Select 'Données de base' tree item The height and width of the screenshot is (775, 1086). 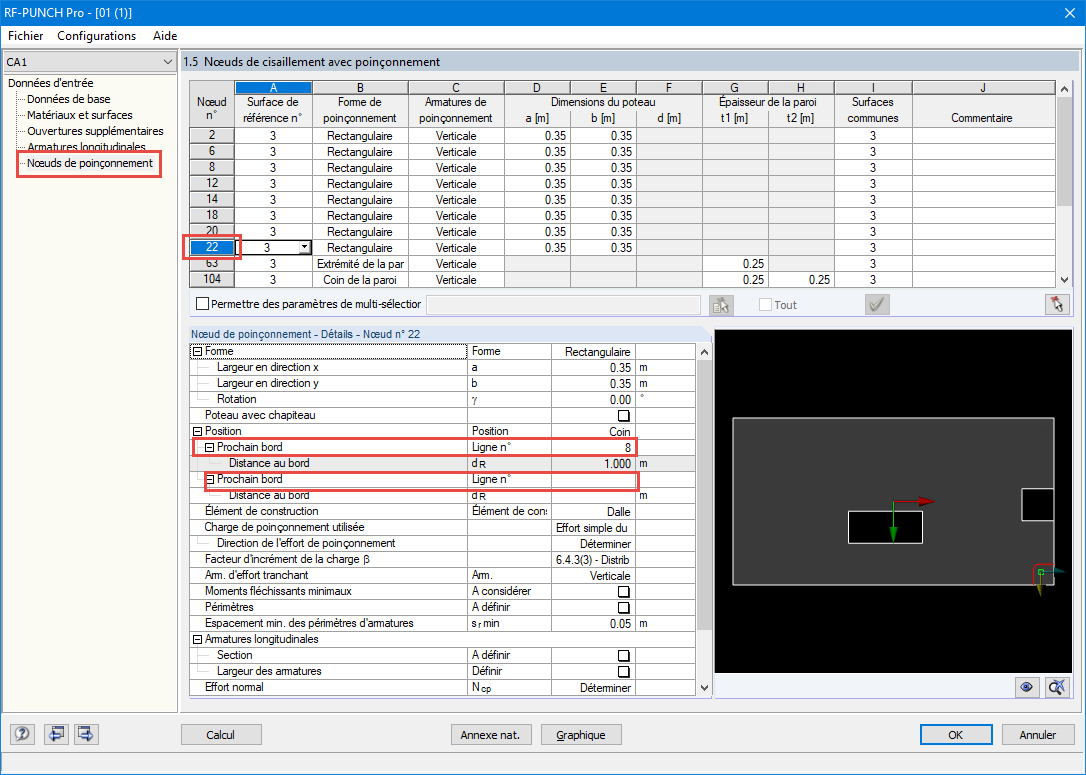coord(69,99)
